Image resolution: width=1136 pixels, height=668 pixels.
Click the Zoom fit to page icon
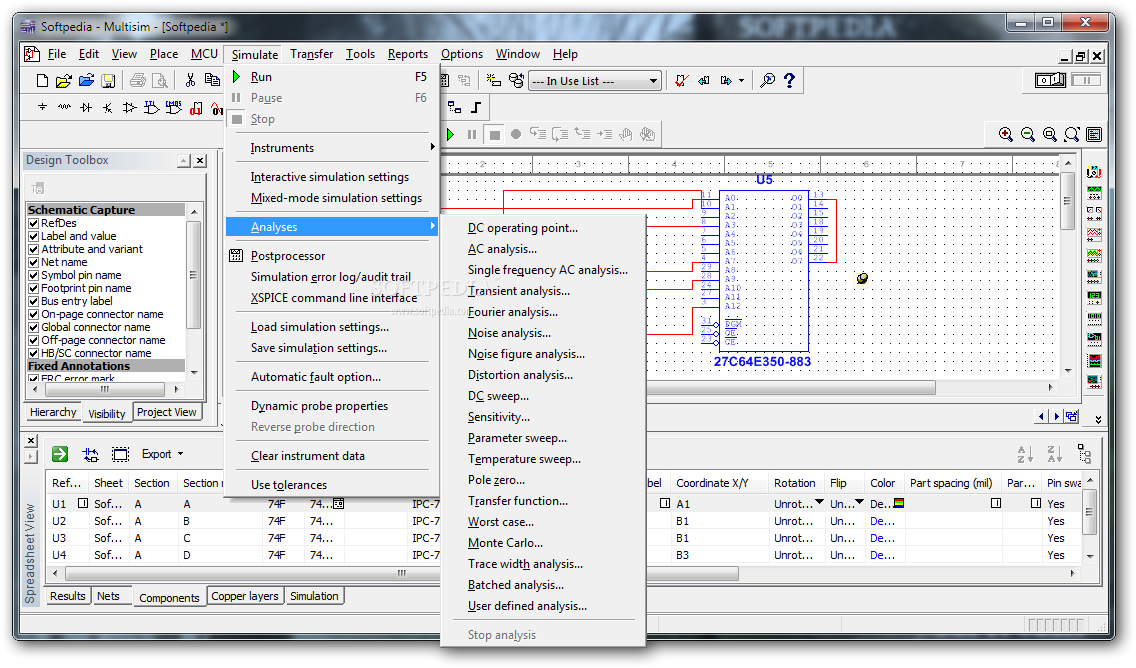point(1072,135)
